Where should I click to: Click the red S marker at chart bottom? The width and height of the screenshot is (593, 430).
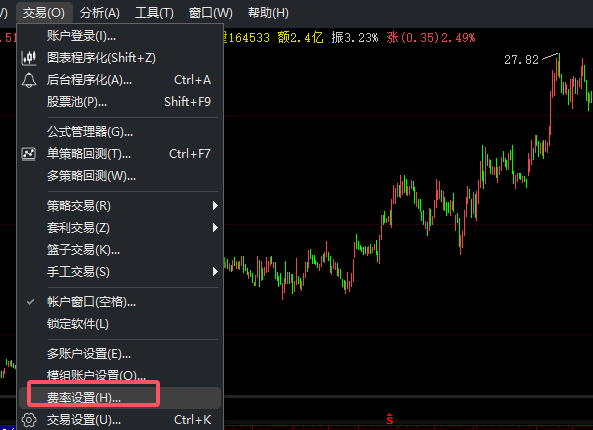[390, 419]
